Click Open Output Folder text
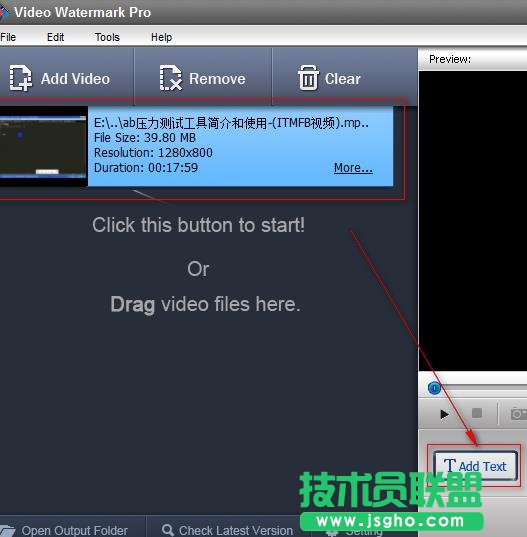 point(75,530)
